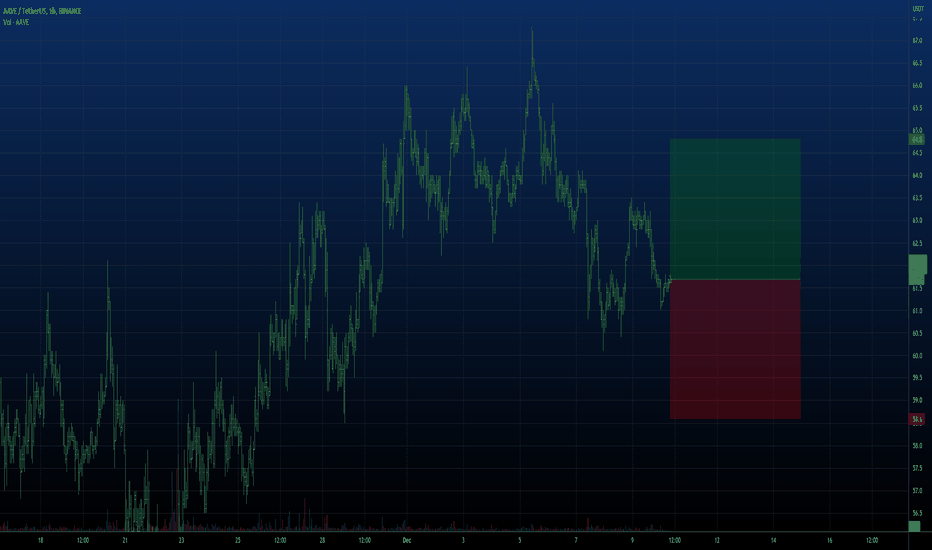The height and width of the screenshot is (550, 932).
Task: Click the 62.5 price axis label
Action: tap(917, 243)
